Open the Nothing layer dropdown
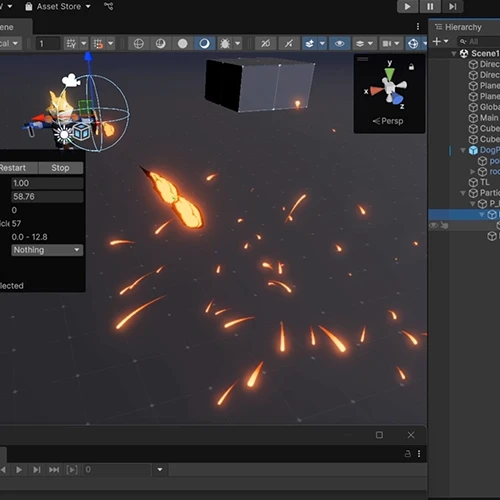Viewport: 500px width, 500px height. (47, 250)
